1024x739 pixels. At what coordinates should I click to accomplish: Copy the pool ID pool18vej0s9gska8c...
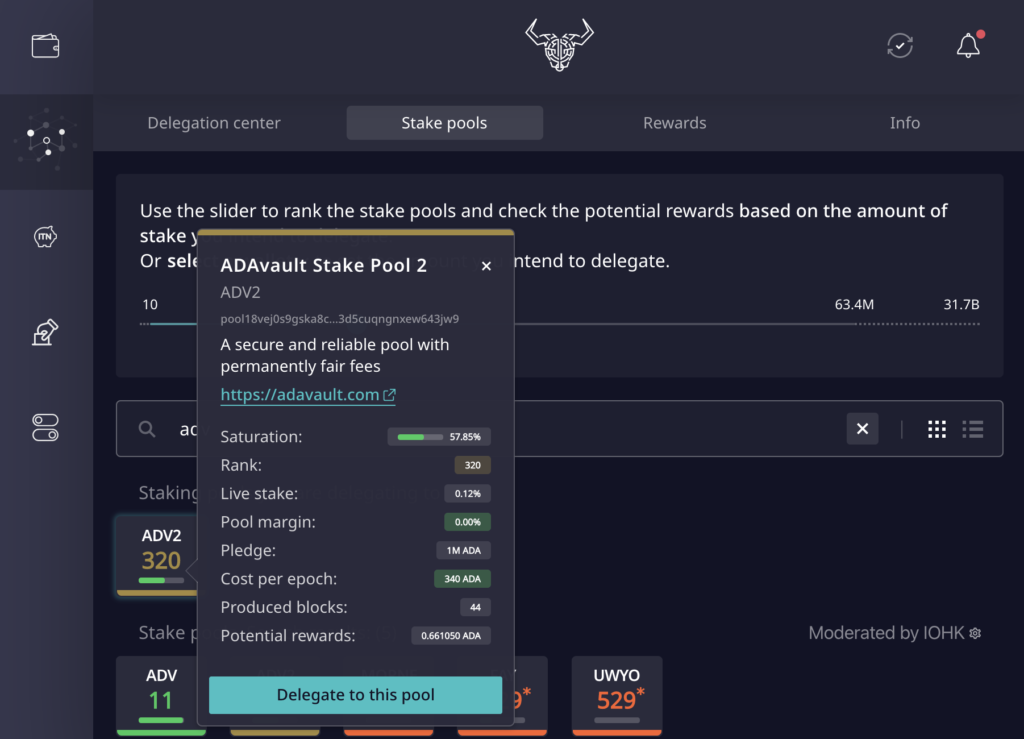340,319
